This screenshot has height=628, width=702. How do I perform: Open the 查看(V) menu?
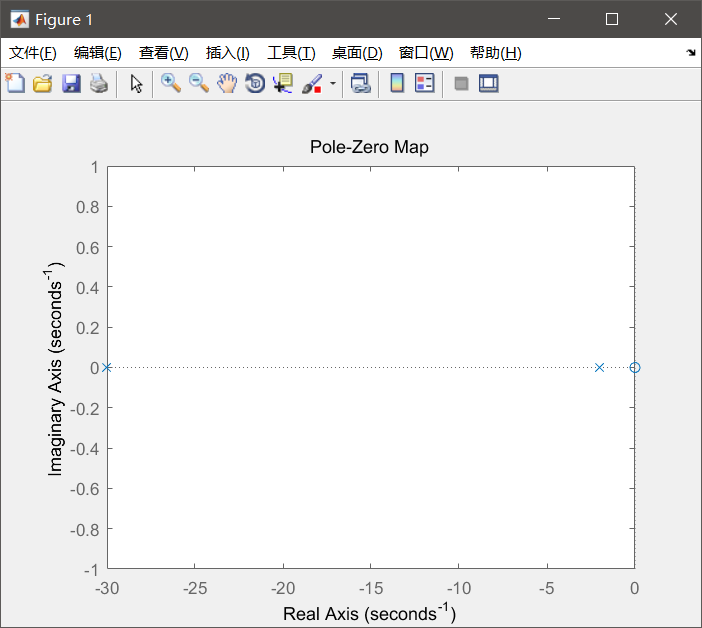(163, 53)
